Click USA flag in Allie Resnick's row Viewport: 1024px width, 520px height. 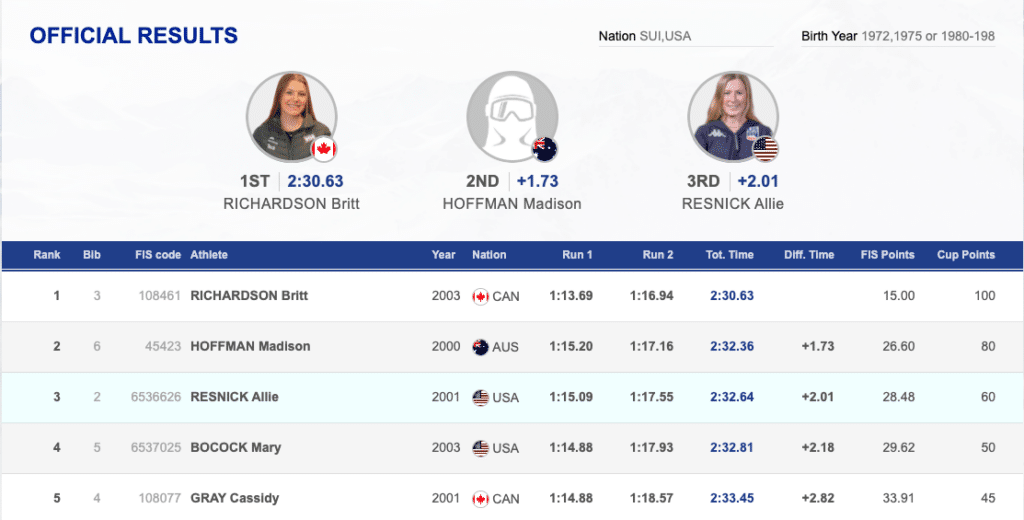click(480, 397)
